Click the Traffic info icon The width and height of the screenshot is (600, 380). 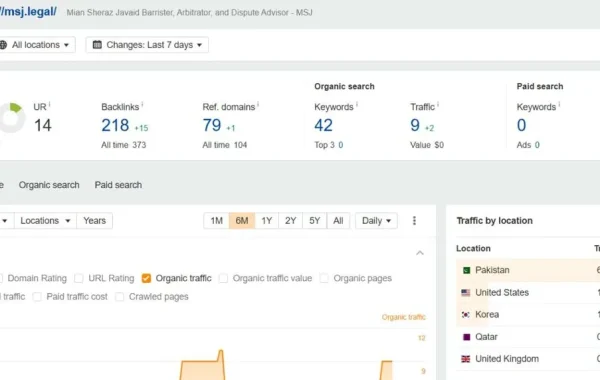[438, 104]
